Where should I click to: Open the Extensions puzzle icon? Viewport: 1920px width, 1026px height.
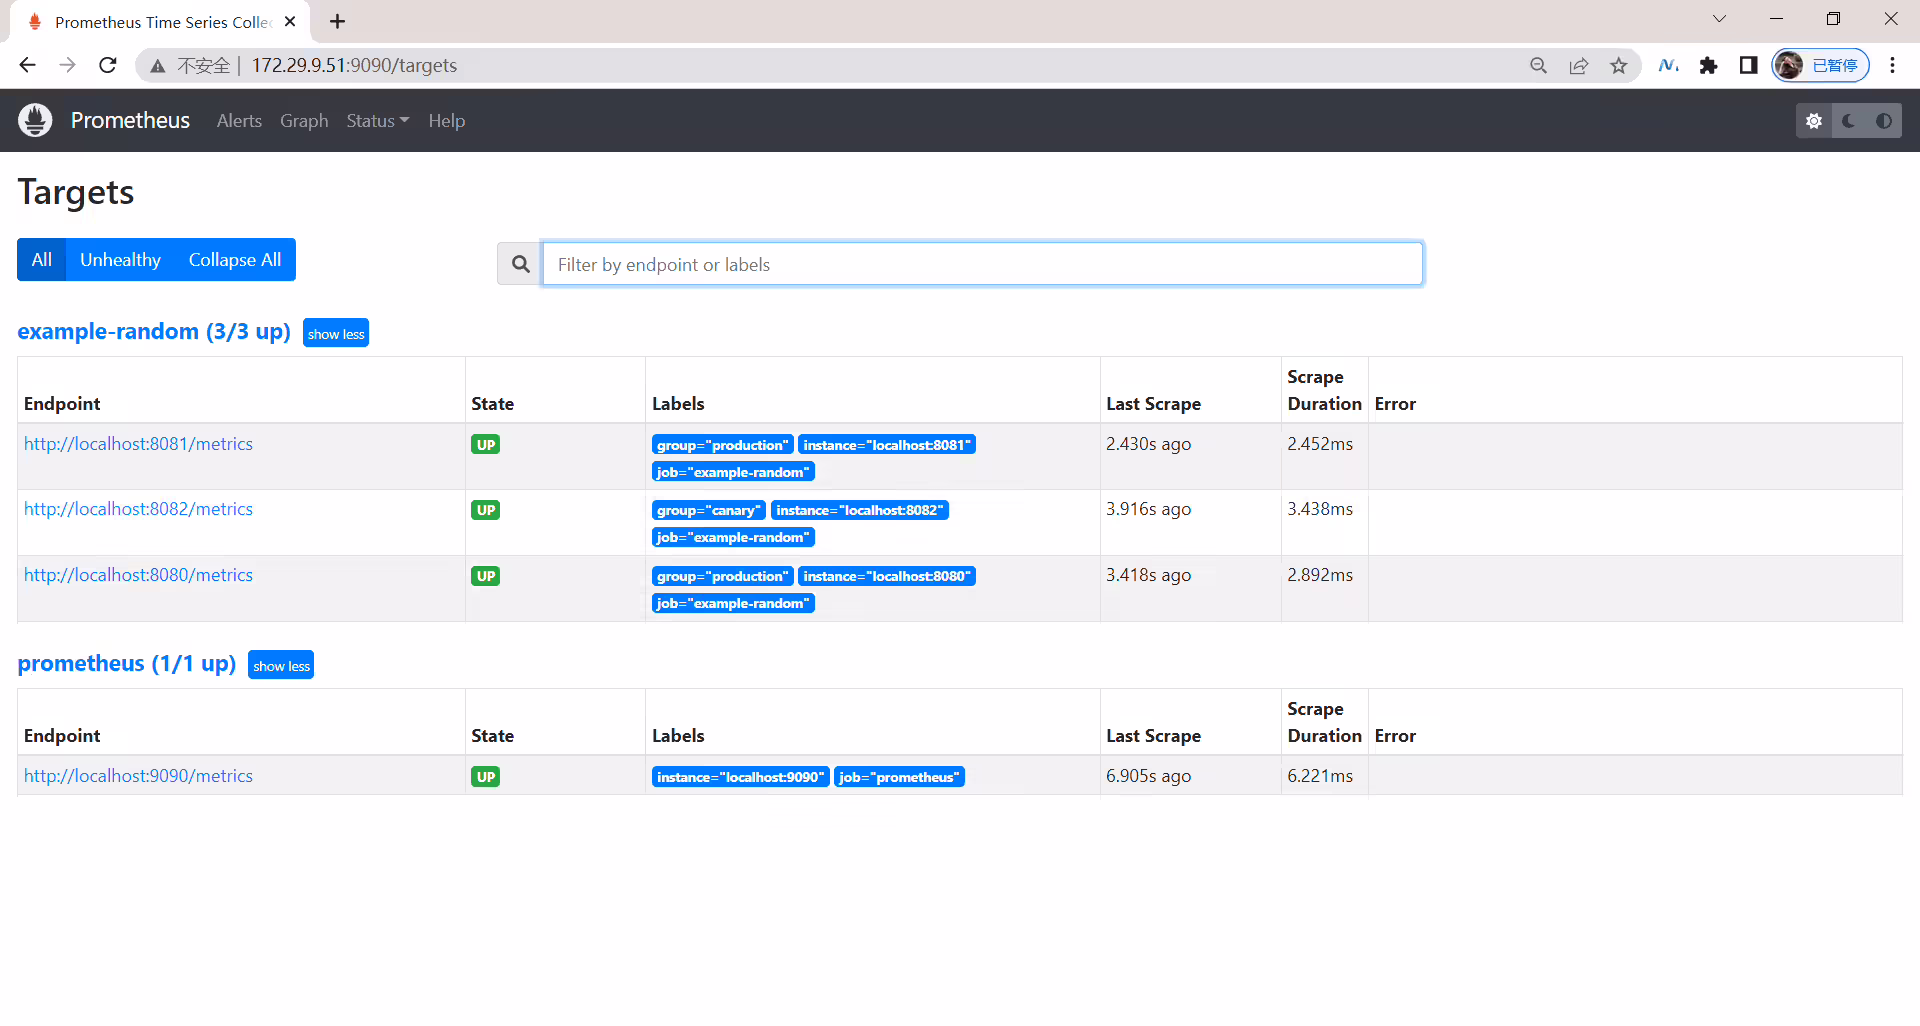[x=1708, y=65]
